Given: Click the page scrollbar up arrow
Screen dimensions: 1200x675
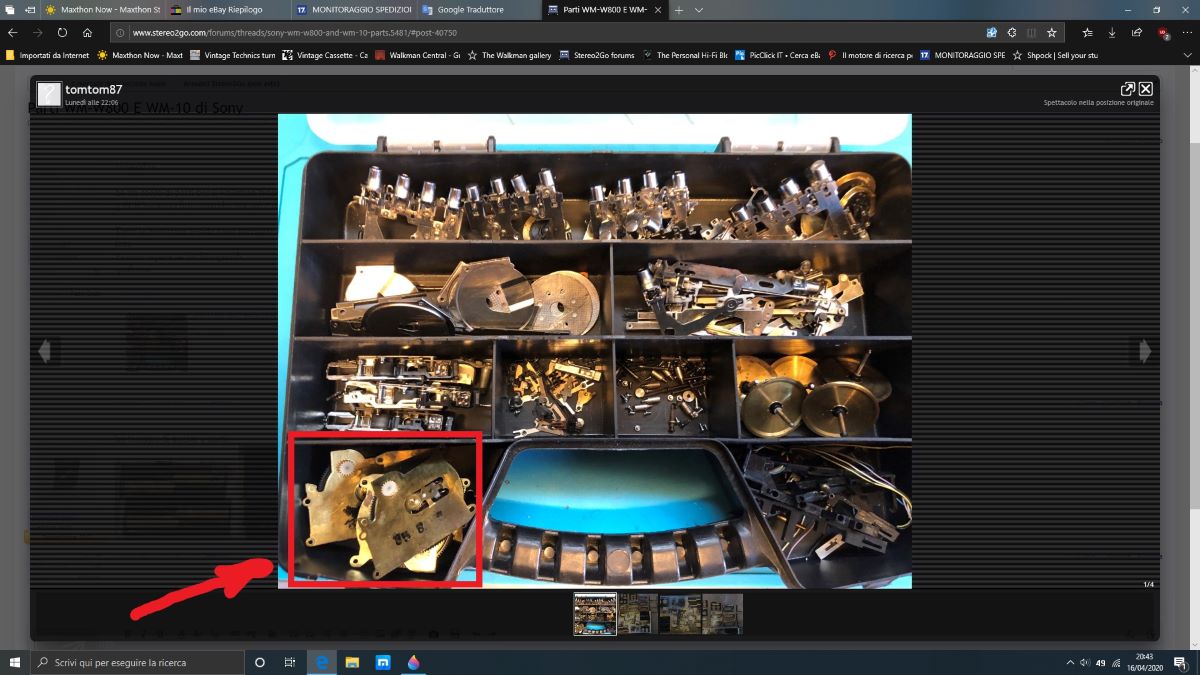Looking at the screenshot, I should point(1194,70).
